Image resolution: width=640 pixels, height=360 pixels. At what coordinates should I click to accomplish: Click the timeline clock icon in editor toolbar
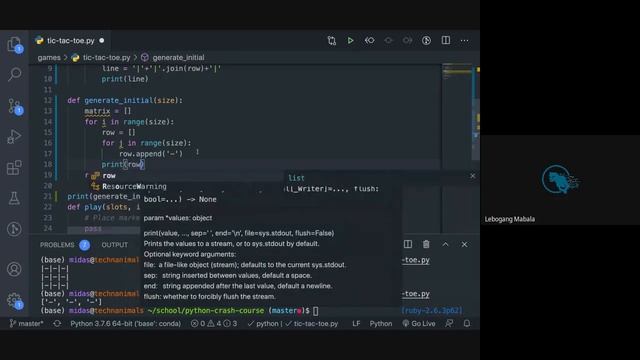426,40
